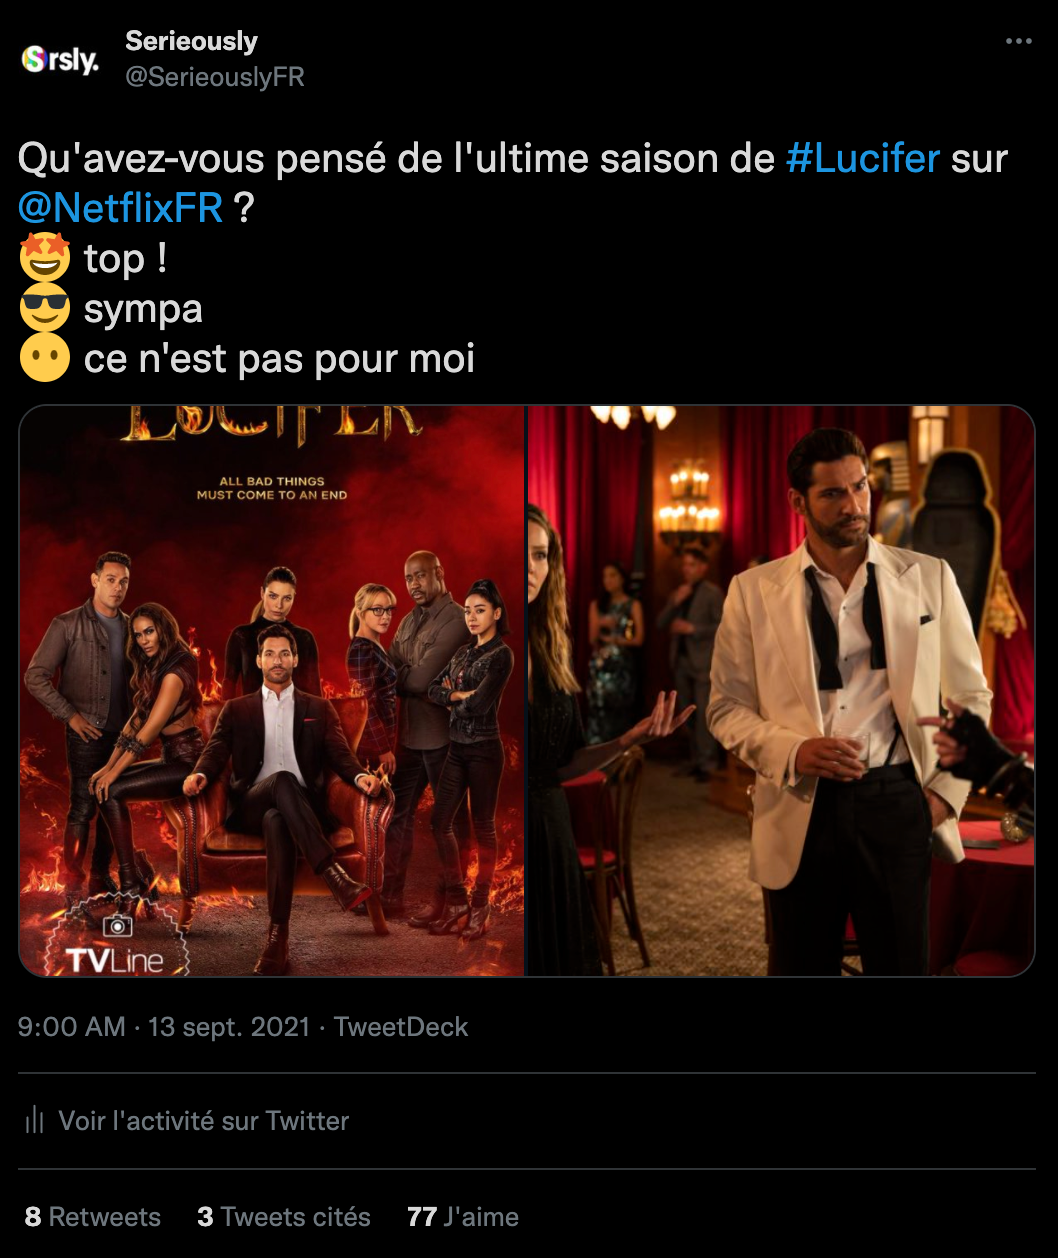The image size is (1058, 1258).
Task: Click the Srsly profile avatar logo
Action: click(61, 60)
